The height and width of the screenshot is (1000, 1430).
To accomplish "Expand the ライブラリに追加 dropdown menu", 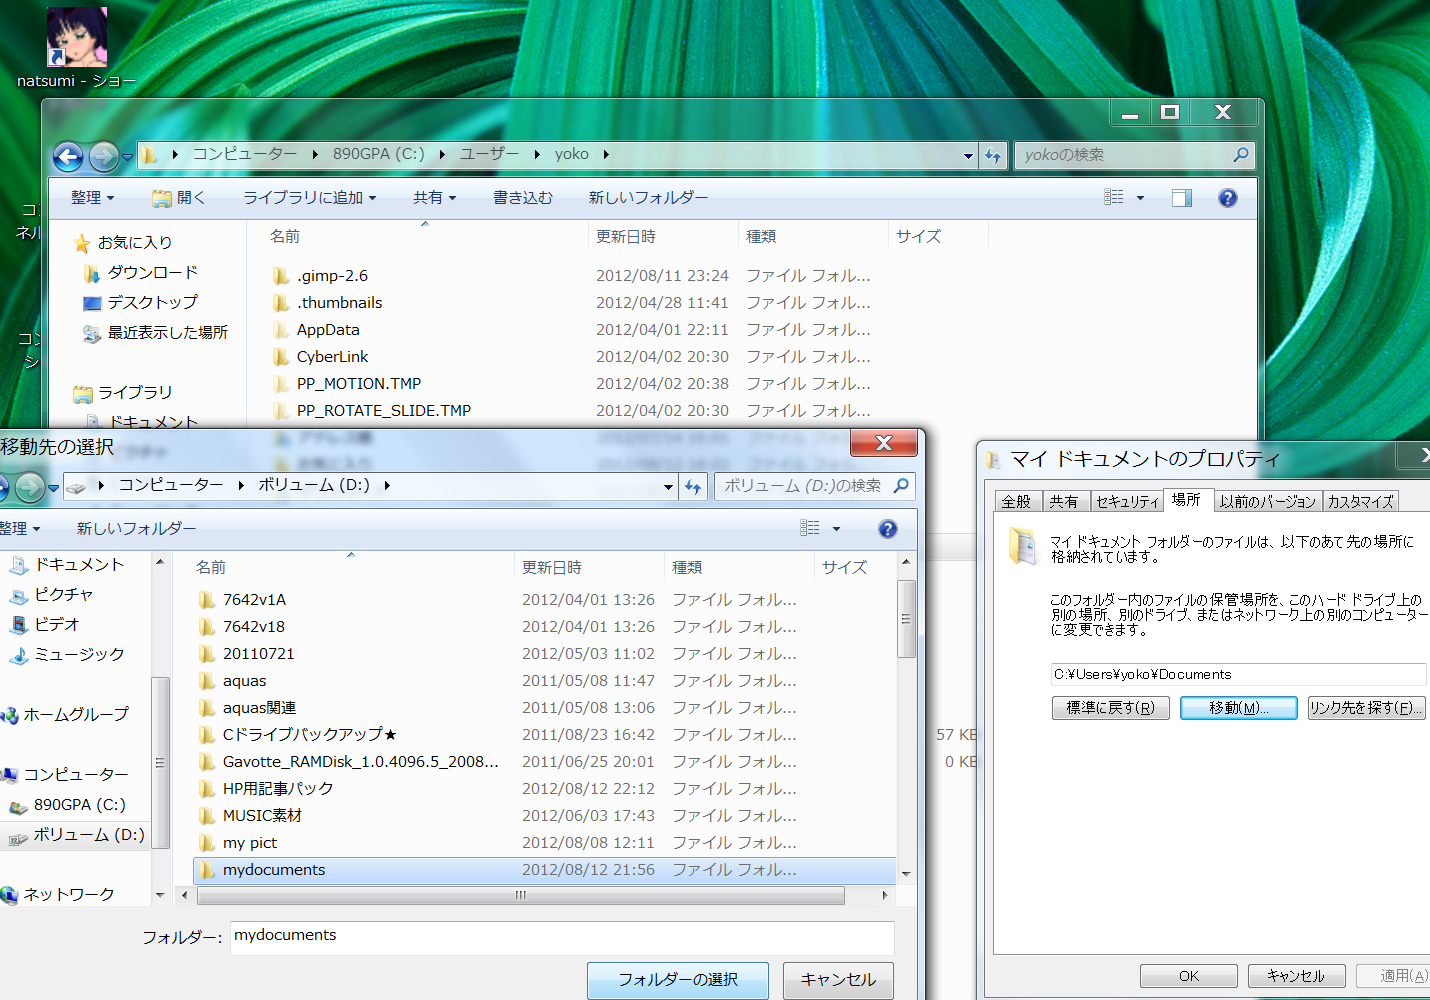I will 309,198.
